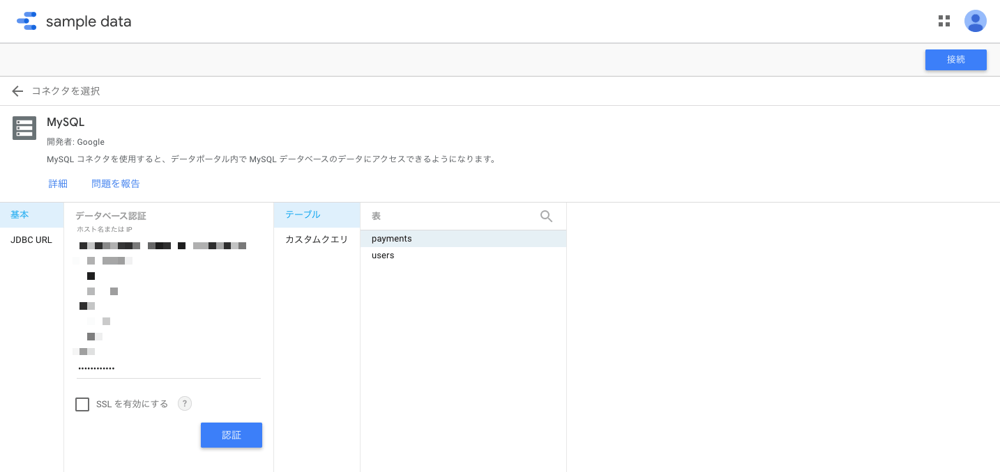Go back with the arrow icon
Viewport: 1000px width, 472px height.
[x=17, y=91]
